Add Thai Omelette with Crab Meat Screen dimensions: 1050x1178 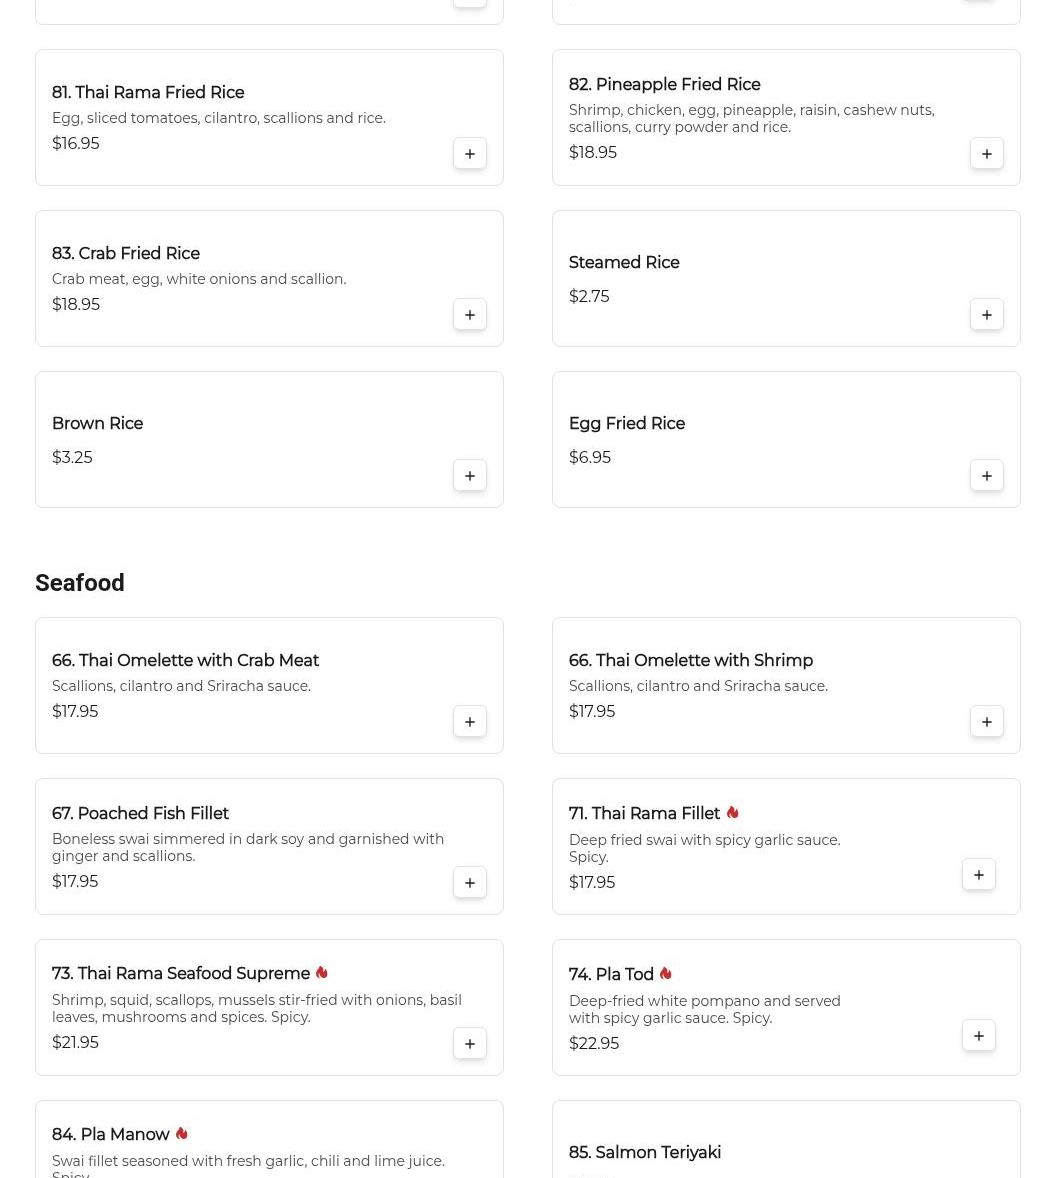tap(470, 722)
